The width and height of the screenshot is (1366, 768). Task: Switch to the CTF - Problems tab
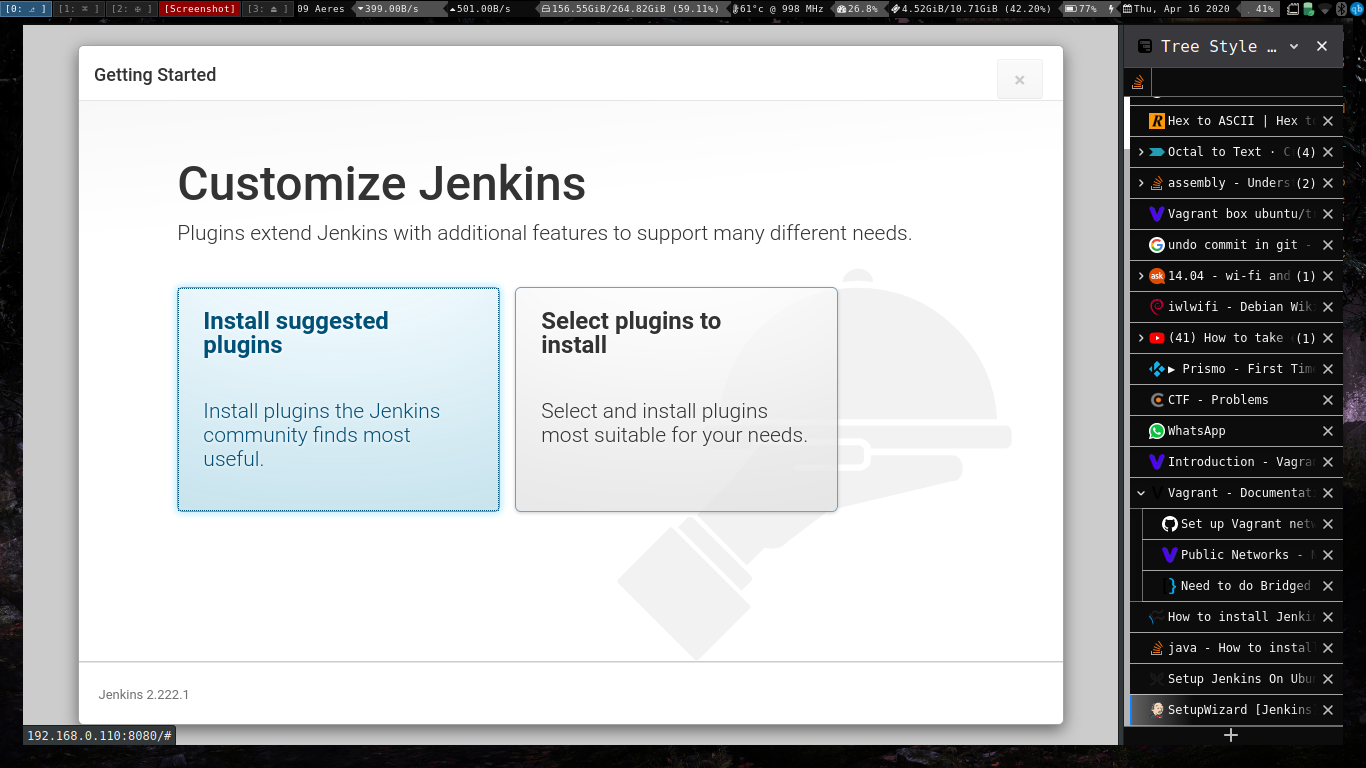point(1236,400)
